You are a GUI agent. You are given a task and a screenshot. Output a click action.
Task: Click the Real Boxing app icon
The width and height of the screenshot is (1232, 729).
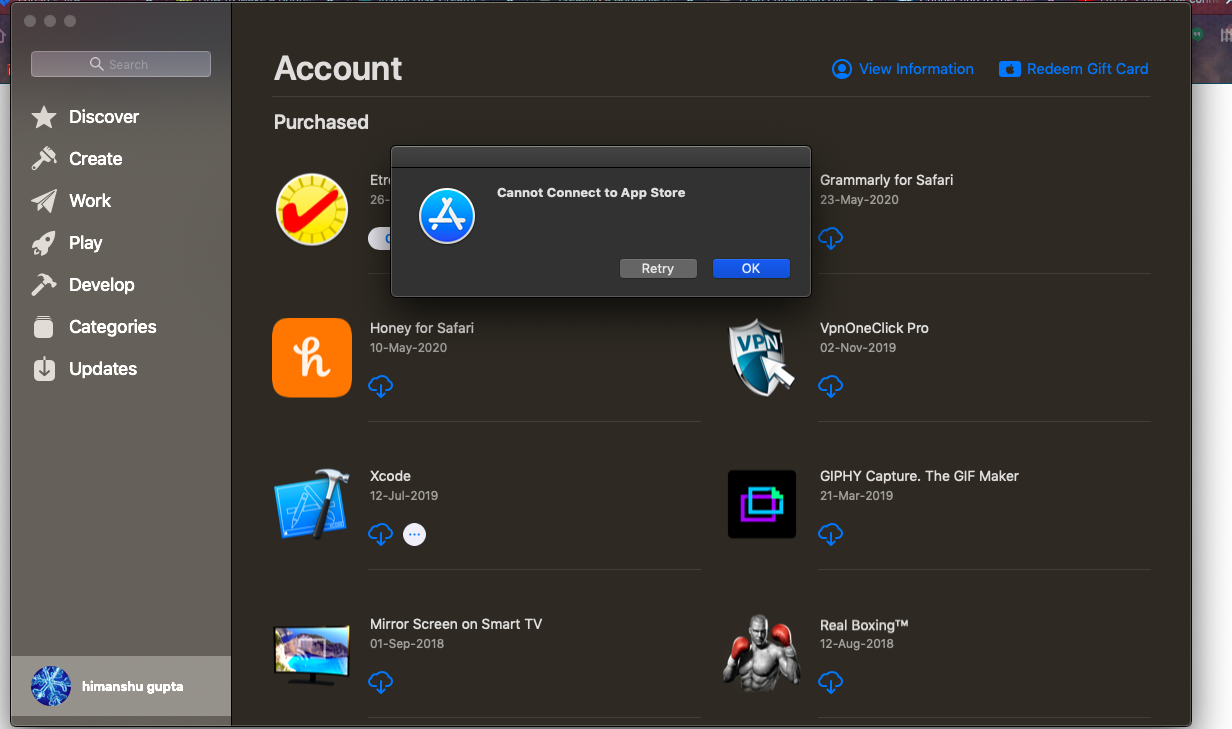click(x=762, y=653)
